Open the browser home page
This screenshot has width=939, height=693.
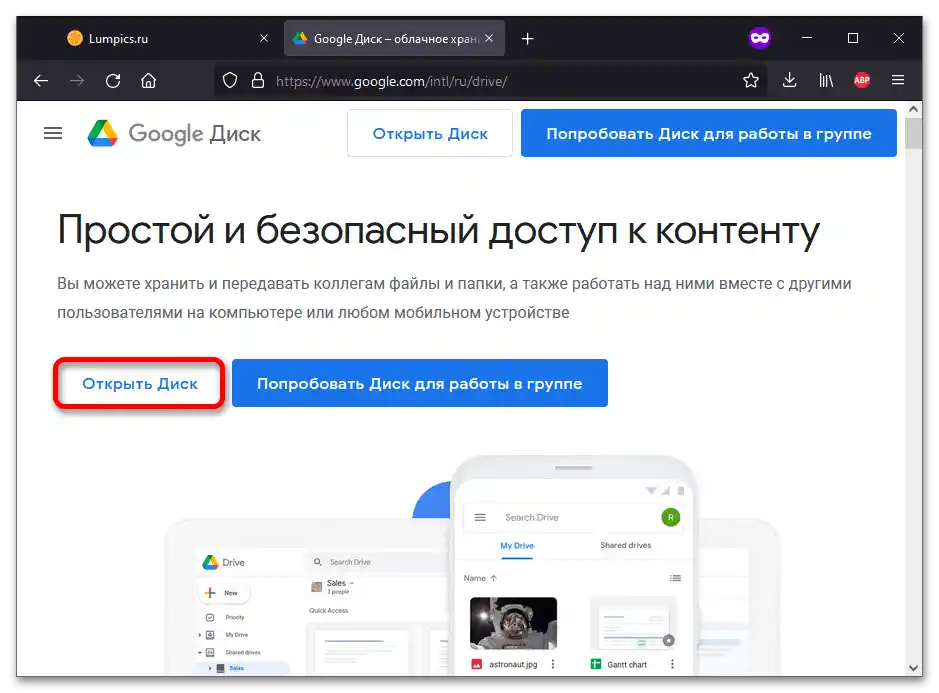coord(149,81)
